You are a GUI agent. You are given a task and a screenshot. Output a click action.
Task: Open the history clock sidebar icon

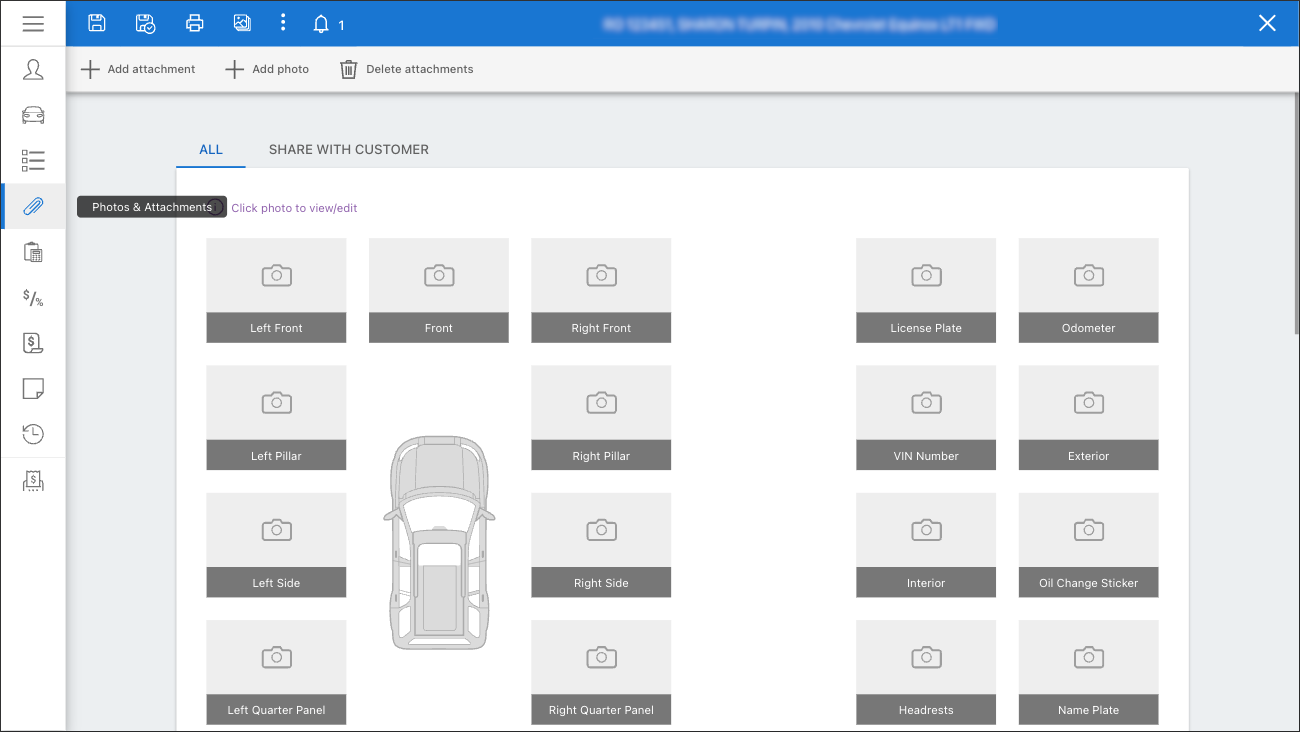pos(33,434)
